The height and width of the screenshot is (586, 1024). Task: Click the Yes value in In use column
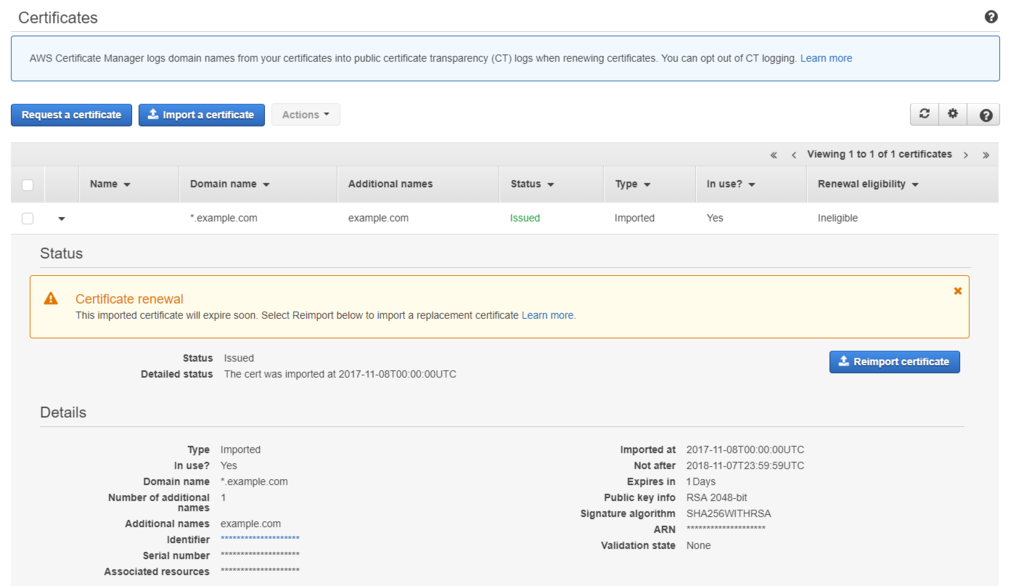pos(714,218)
